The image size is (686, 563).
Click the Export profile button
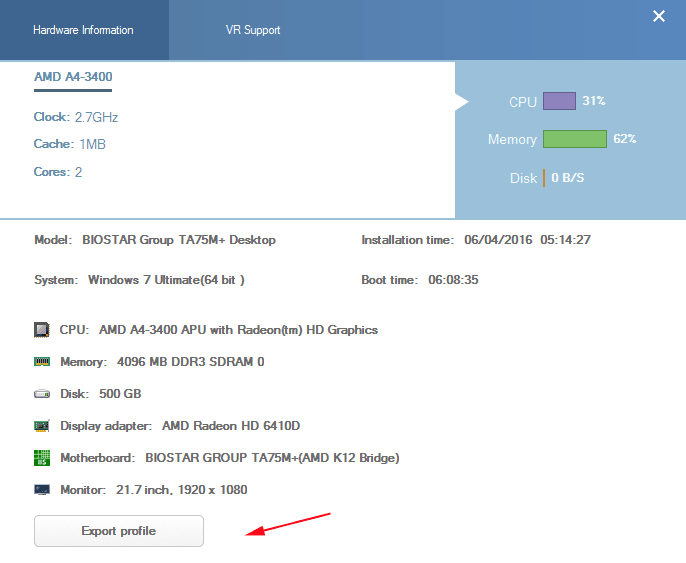point(119,531)
